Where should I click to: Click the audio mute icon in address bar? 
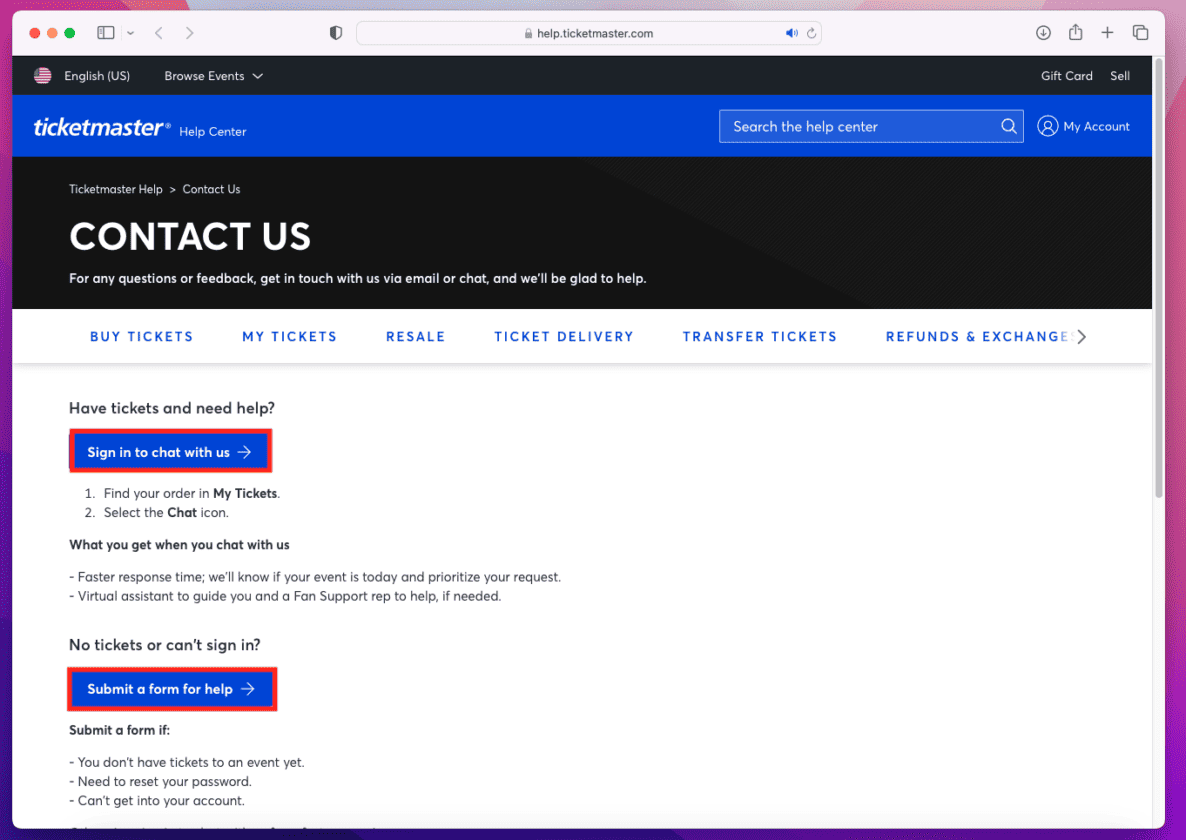pyautogui.click(x=790, y=32)
